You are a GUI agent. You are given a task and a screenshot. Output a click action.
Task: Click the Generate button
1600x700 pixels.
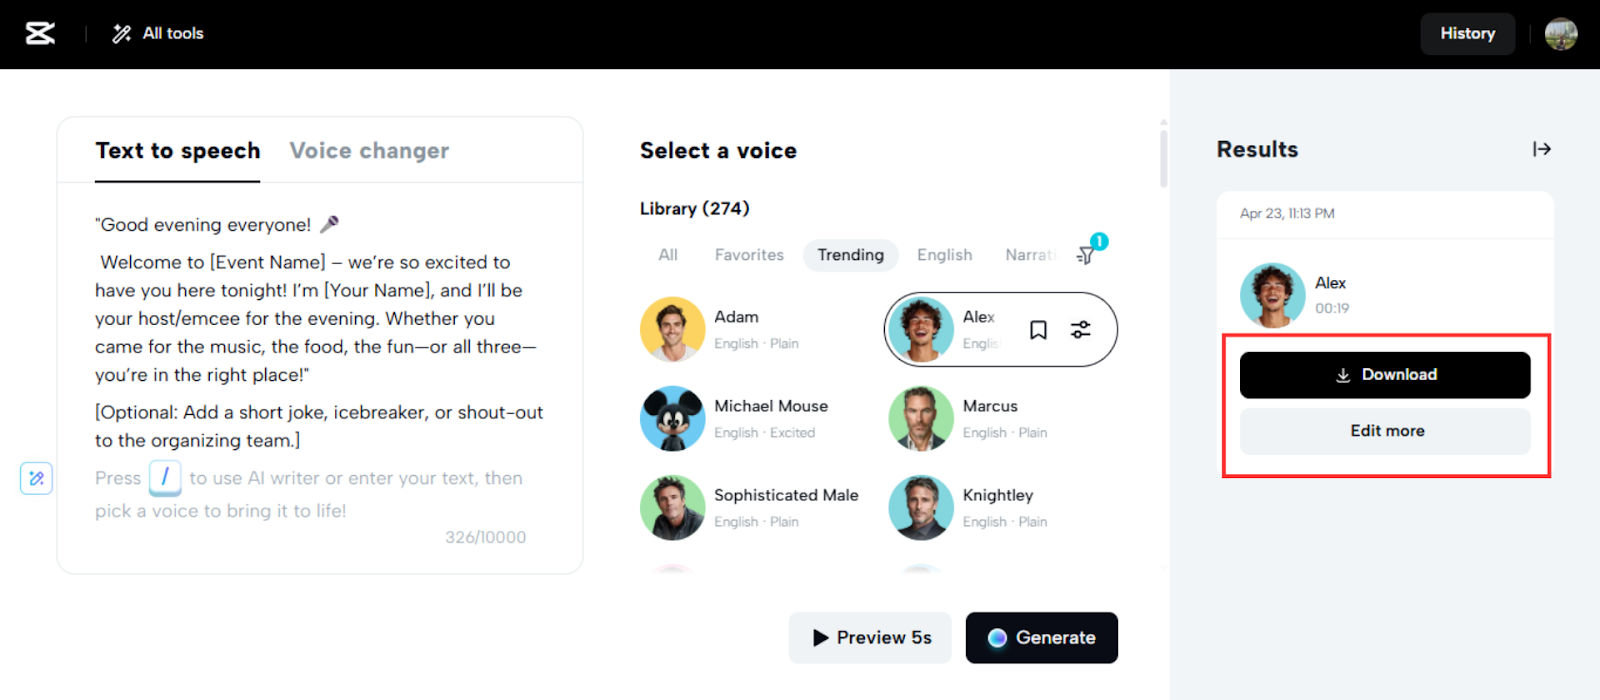point(1041,638)
